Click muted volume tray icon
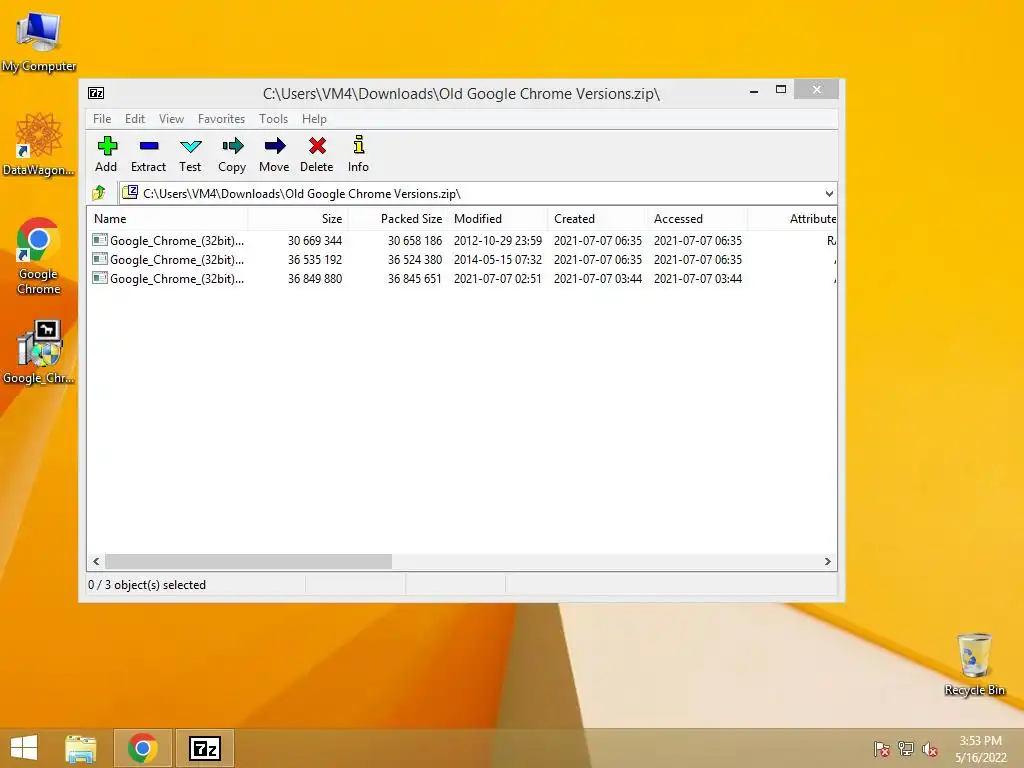The height and width of the screenshot is (768, 1024). [930, 749]
